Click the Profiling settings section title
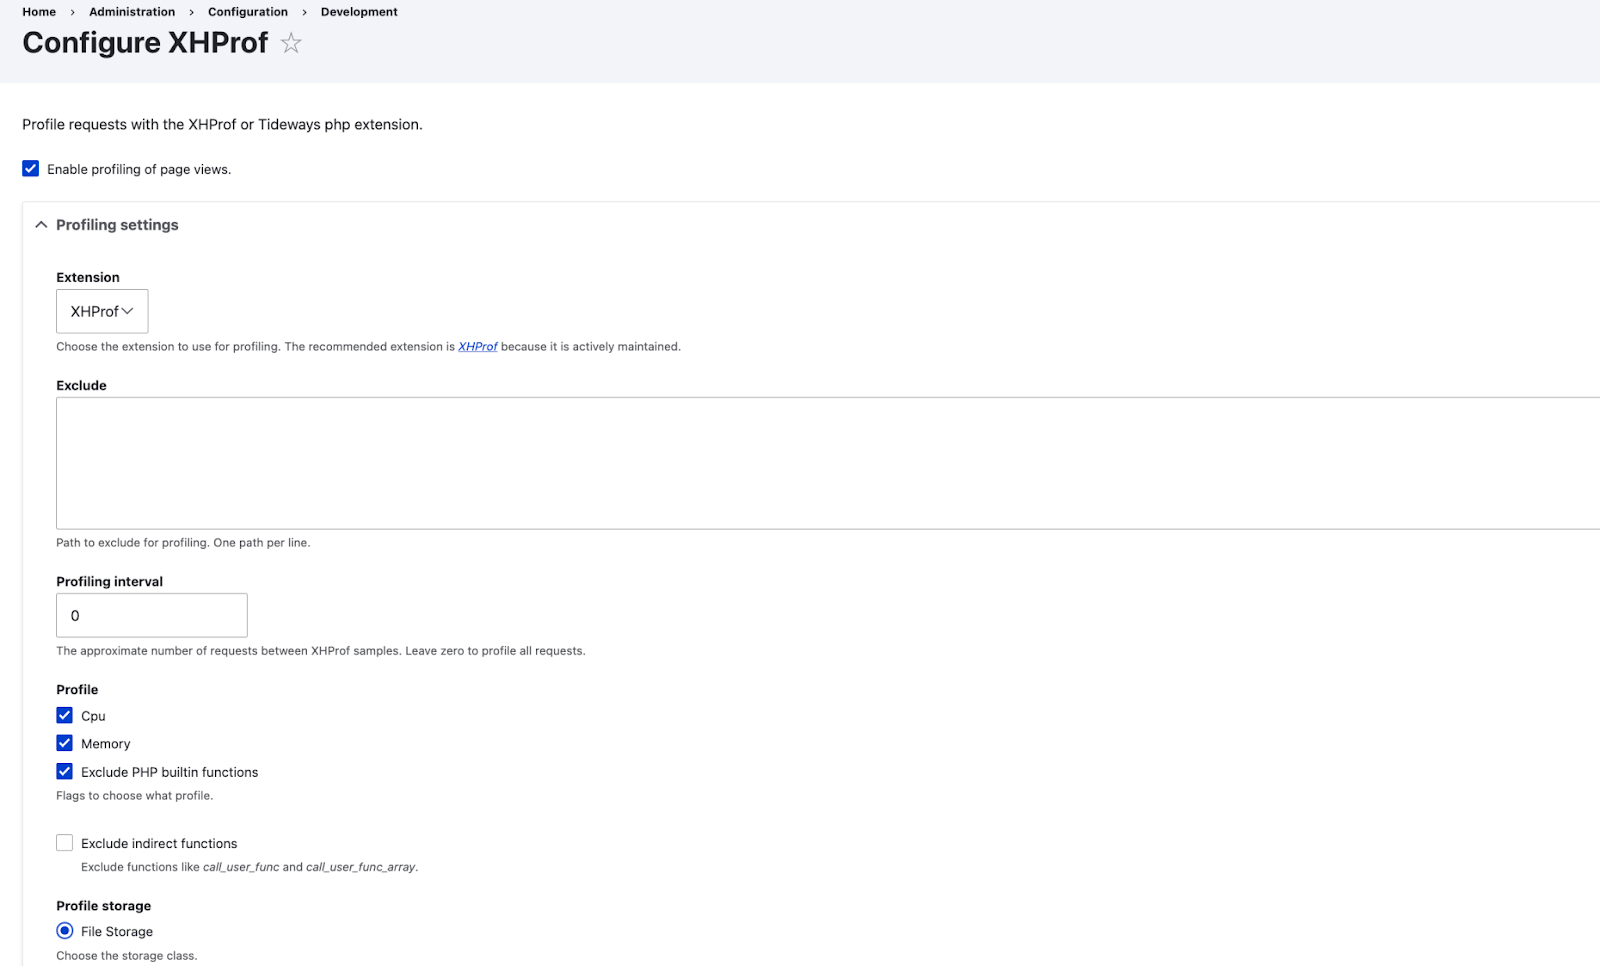 coord(117,225)
